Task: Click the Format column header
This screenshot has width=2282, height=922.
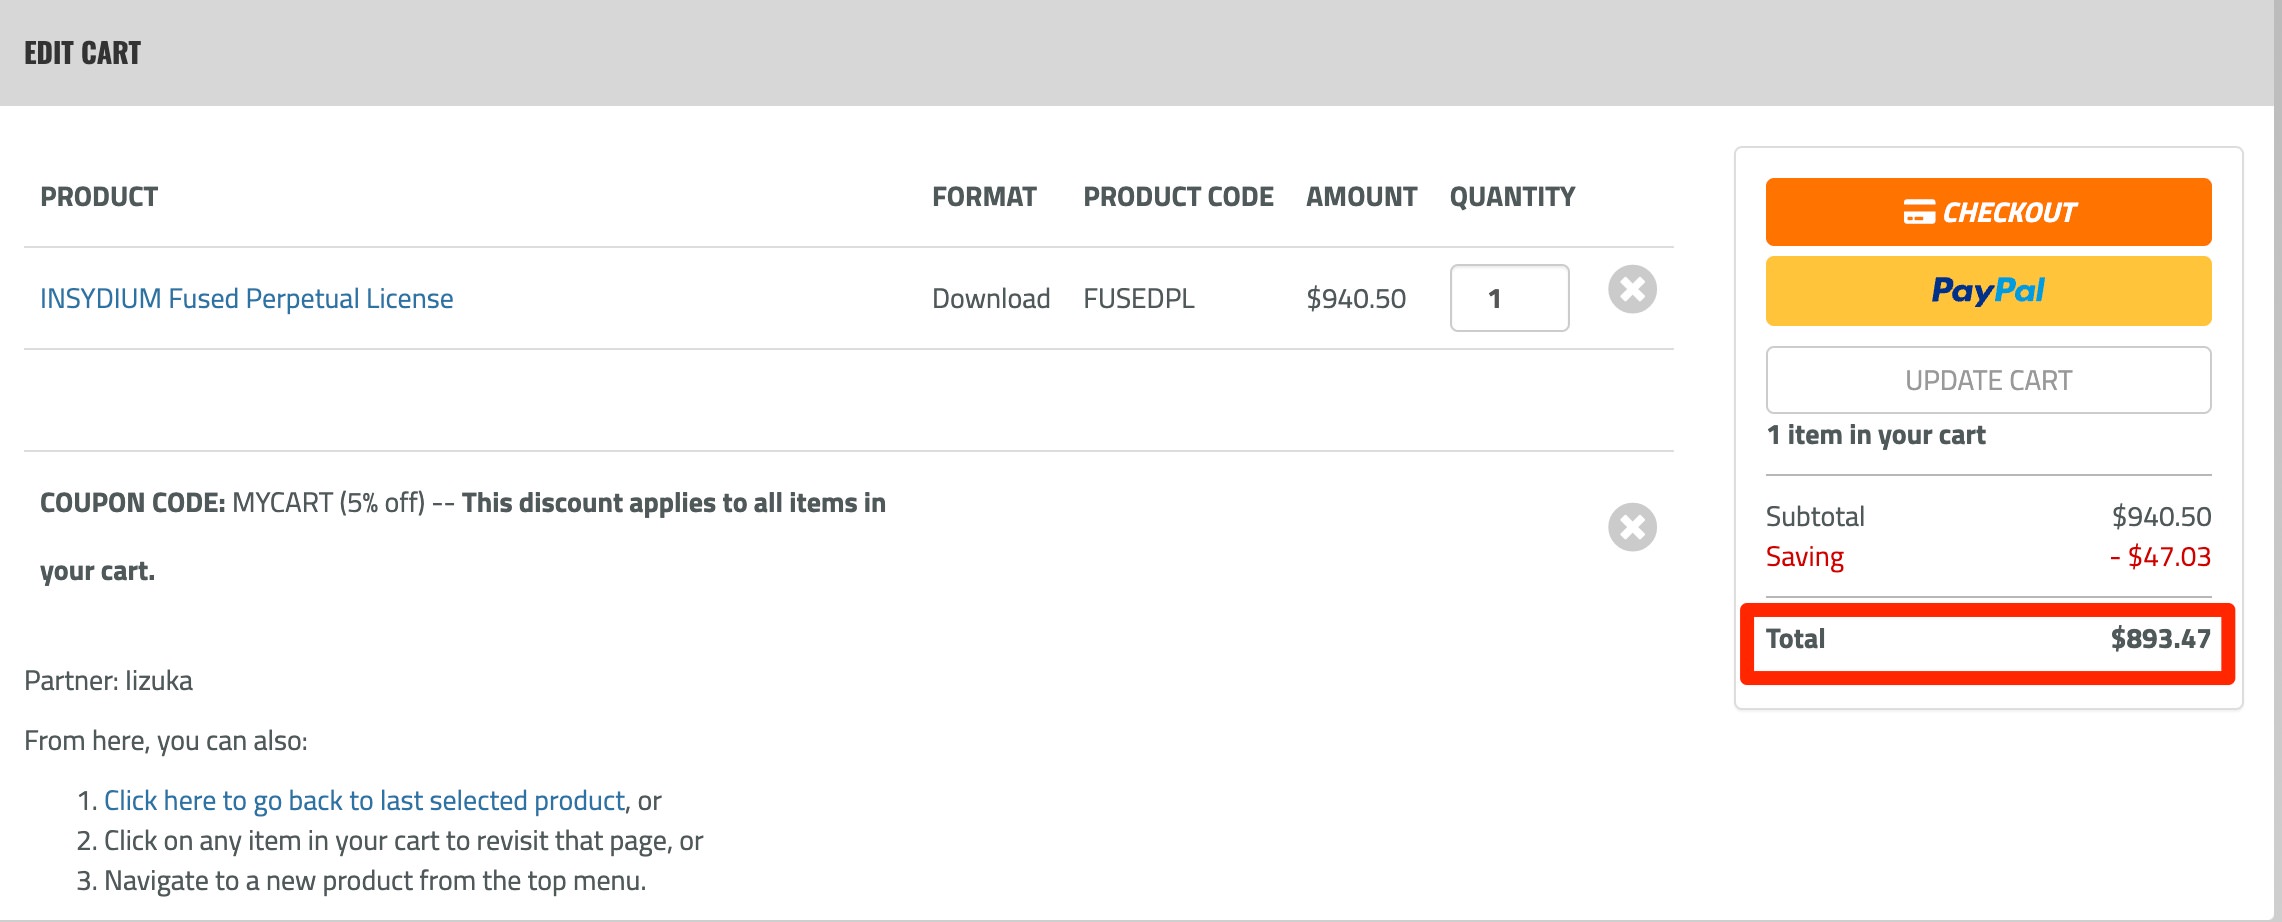Action: coord(984,197)
